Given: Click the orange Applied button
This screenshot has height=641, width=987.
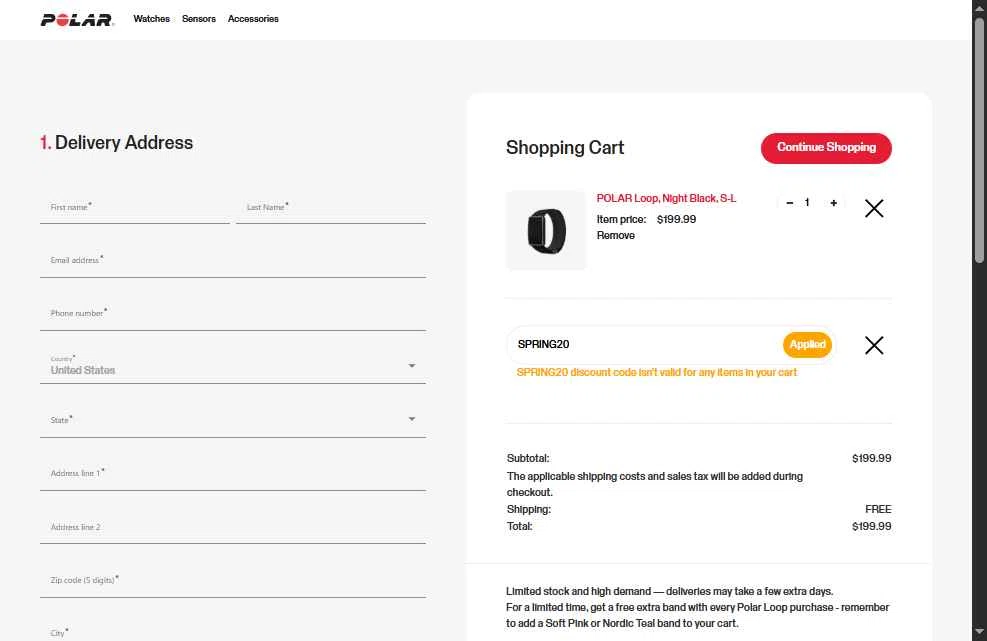Looking at the screenshot, I should [808, 344].
